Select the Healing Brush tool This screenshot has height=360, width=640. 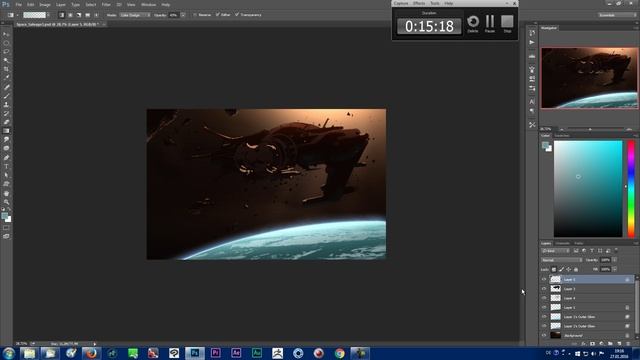pyautogui.click(x=6, y=87)
